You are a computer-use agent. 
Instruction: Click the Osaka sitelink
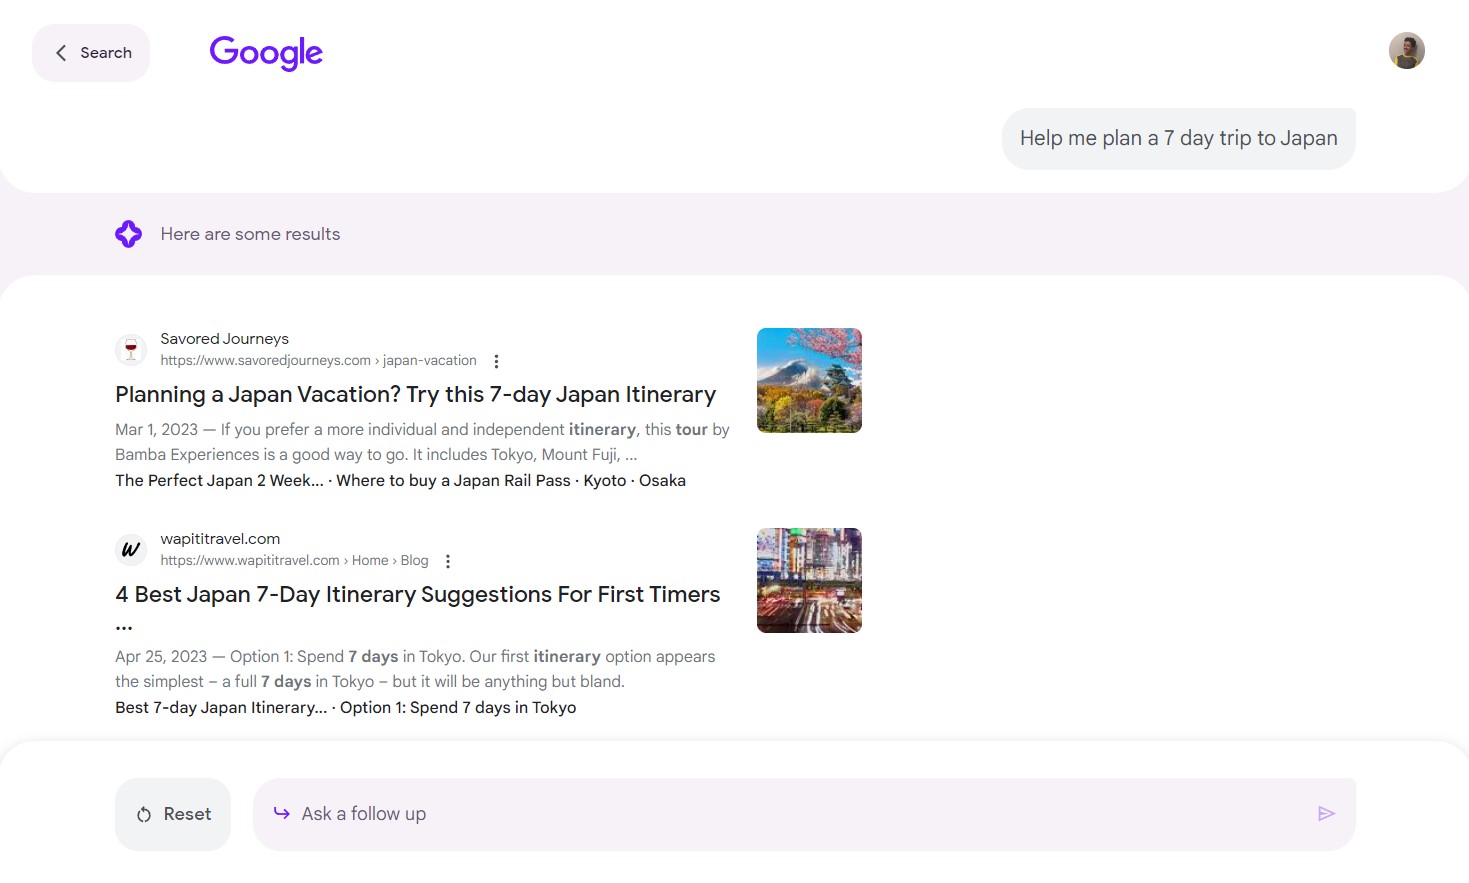[662, 481]
